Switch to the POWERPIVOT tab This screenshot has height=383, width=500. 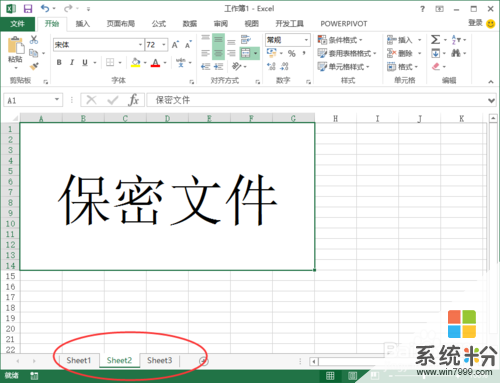[344, 24]
